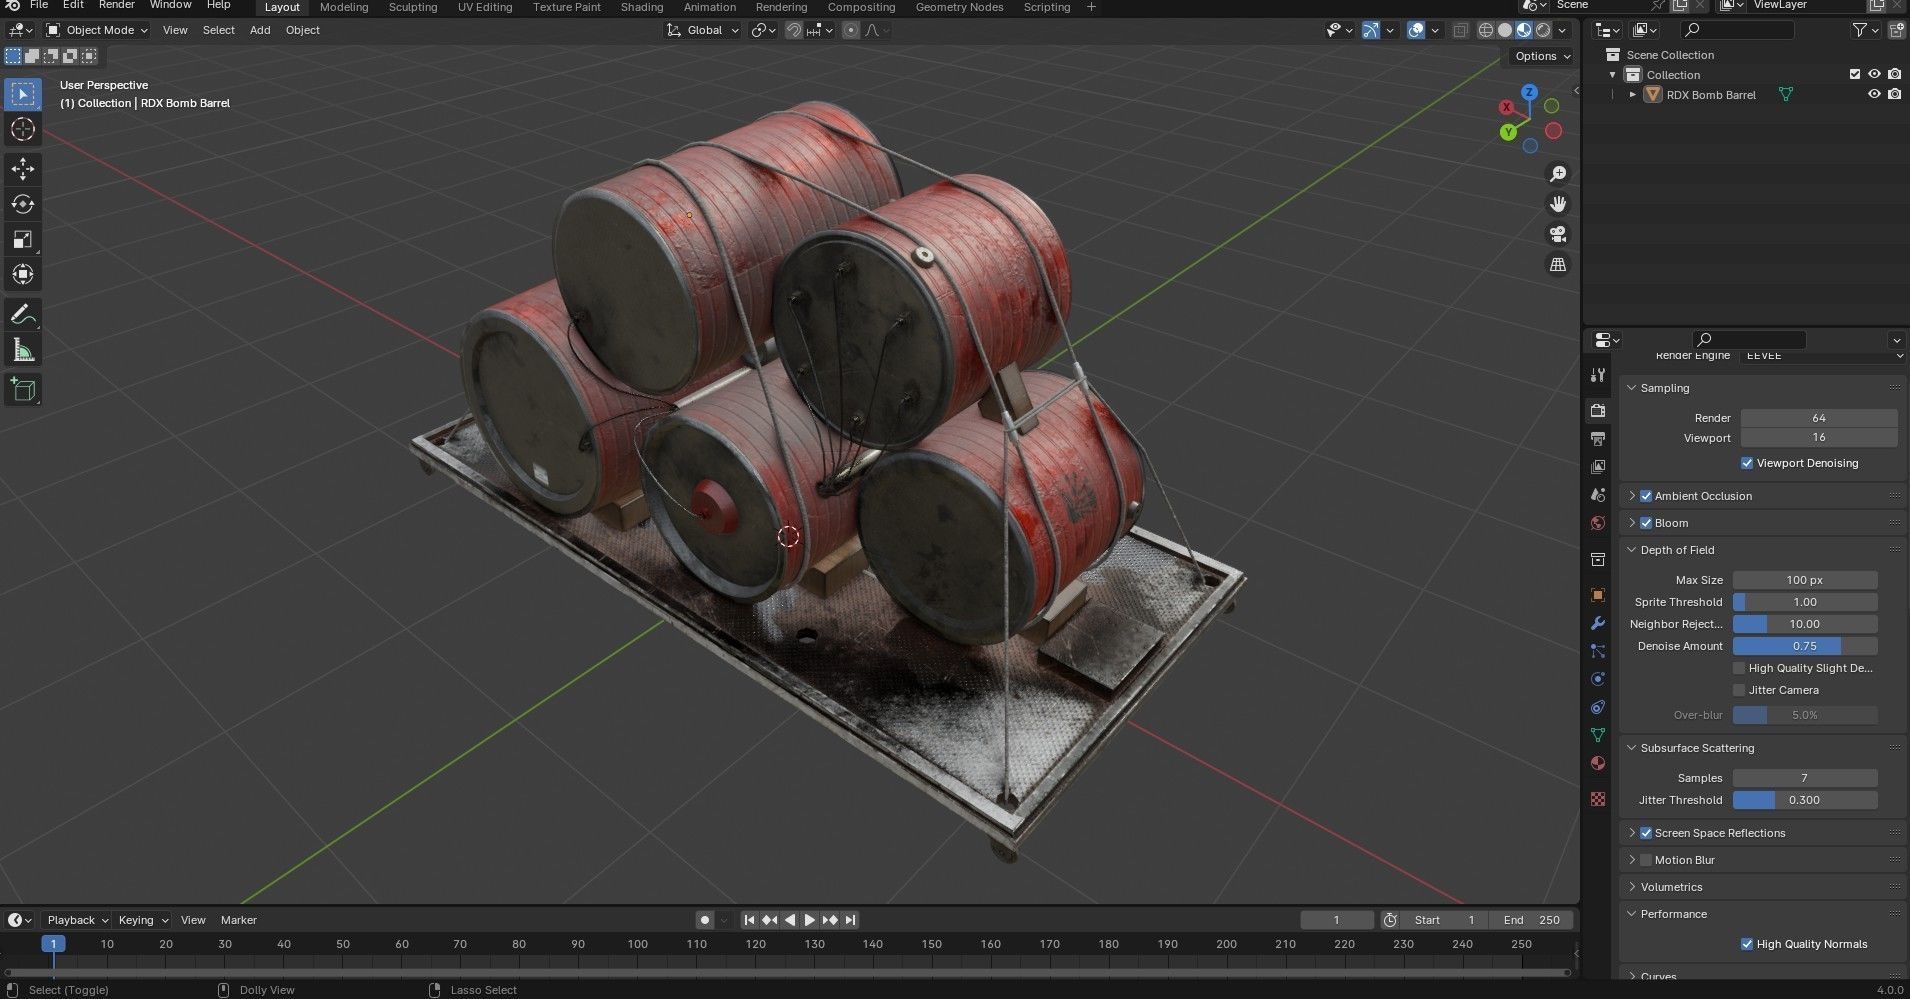Expand RDX Bomb Barrel in outliner

[1633, 94]
